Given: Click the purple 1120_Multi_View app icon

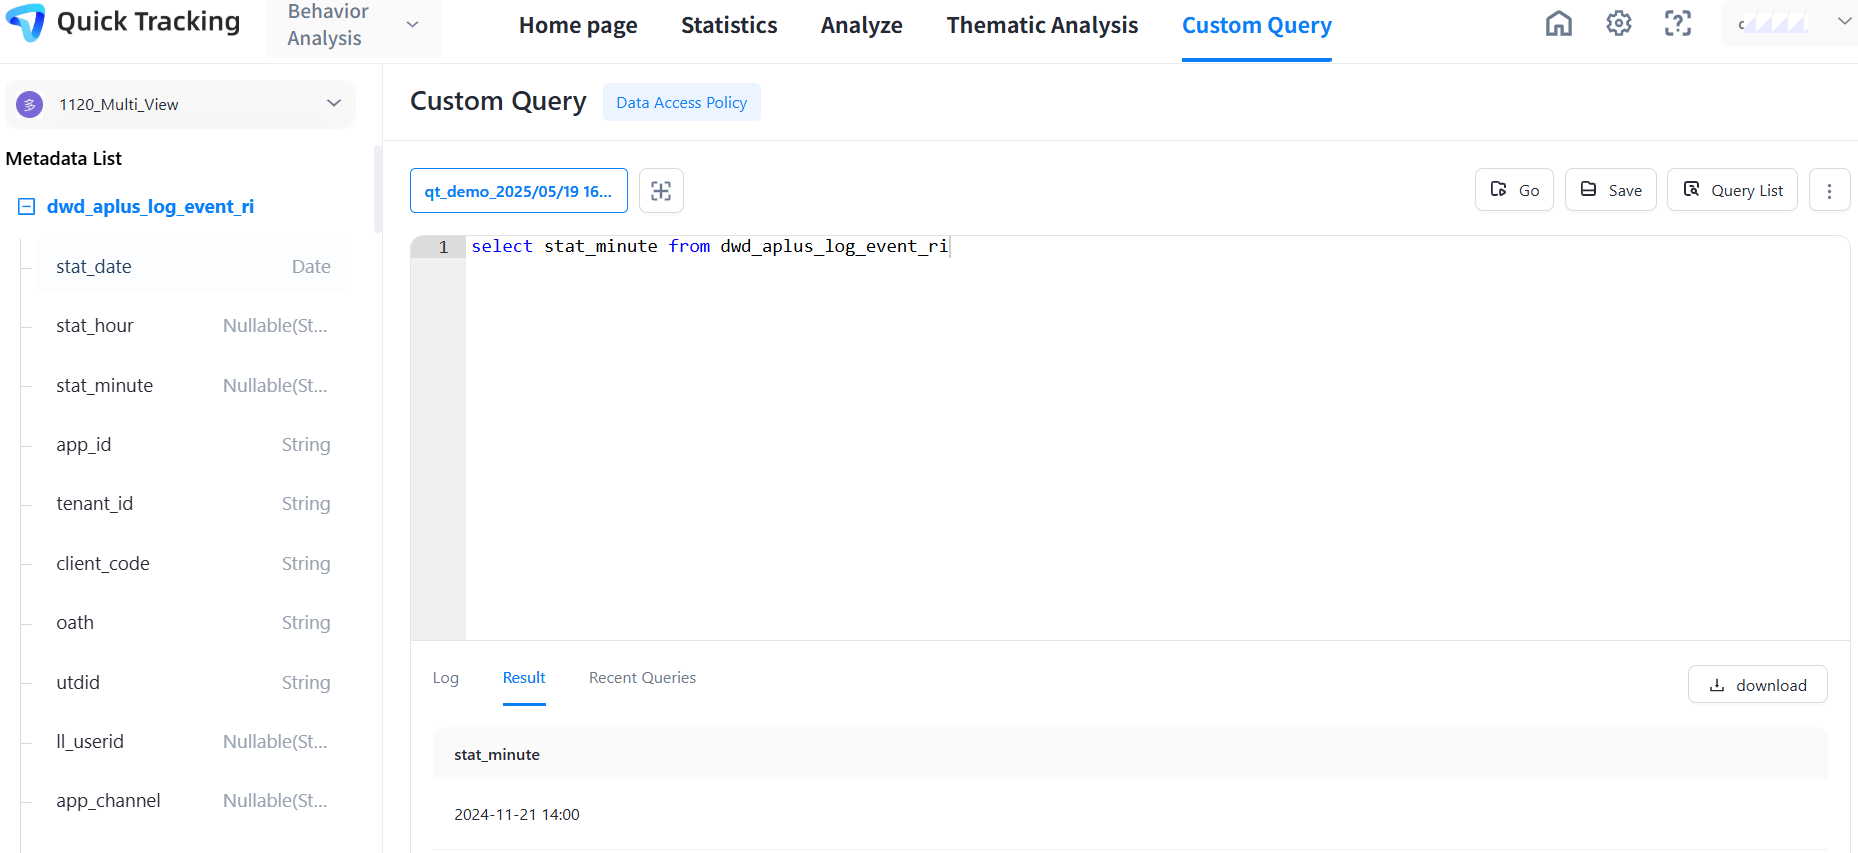Looking at the screenshot, I should (x=30, y=104).
